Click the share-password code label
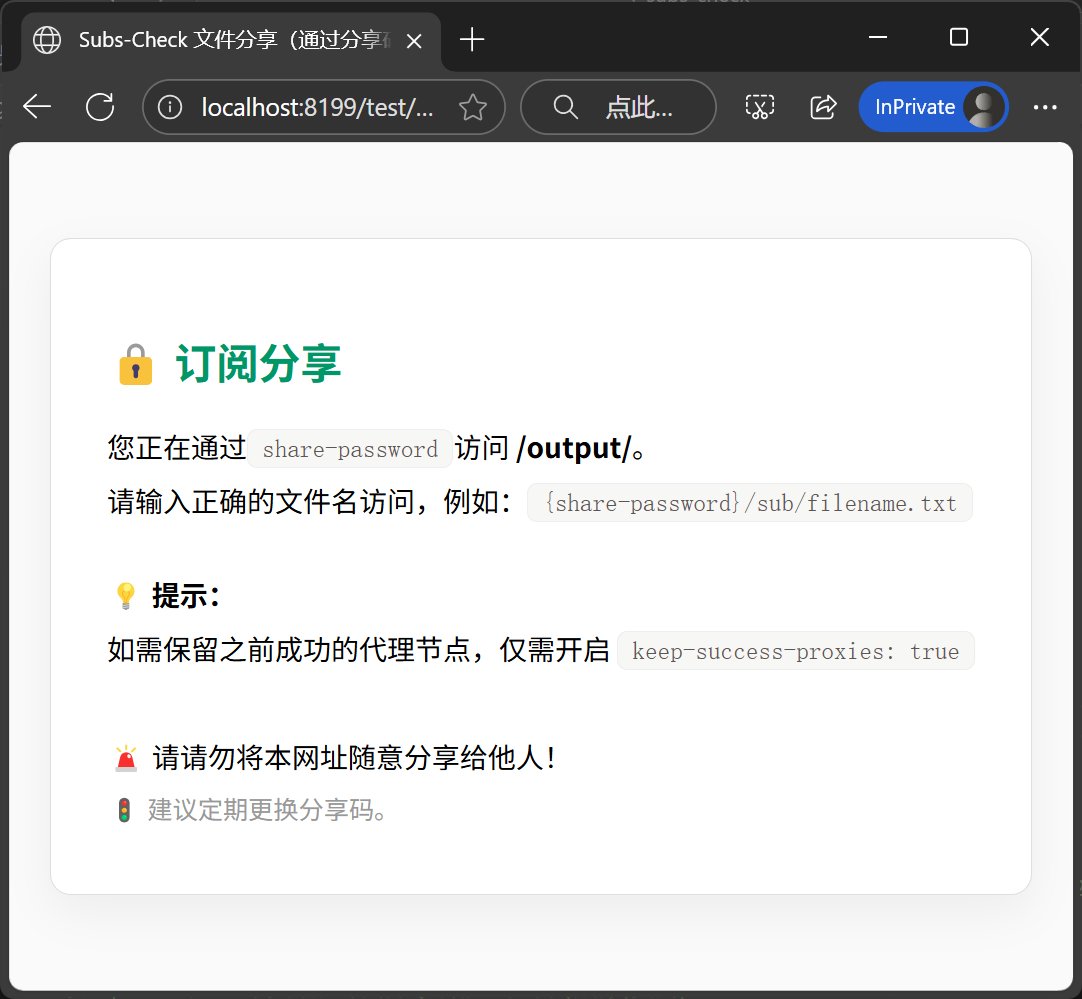This screenshot has width=1082, height=999. coord(350,449)
